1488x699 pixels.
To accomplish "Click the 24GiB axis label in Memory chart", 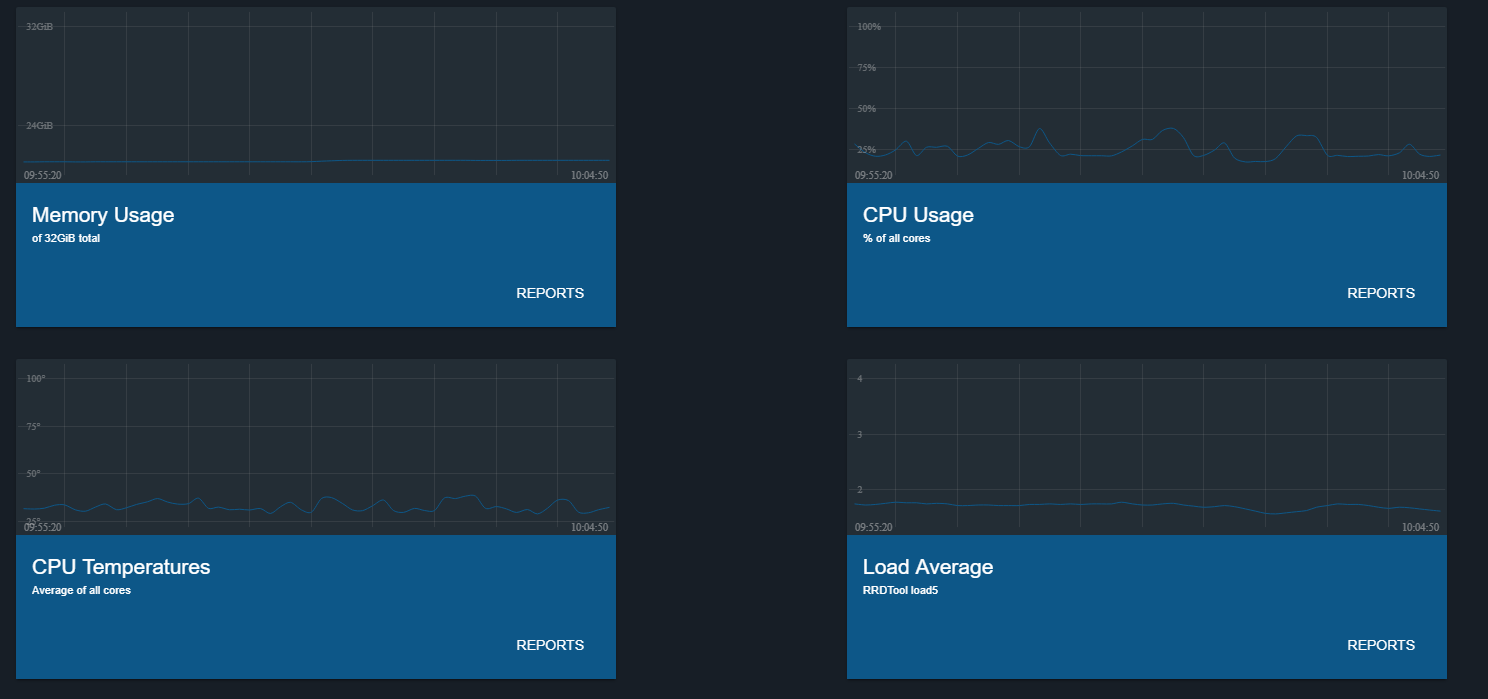I will (x=39, y=125).
